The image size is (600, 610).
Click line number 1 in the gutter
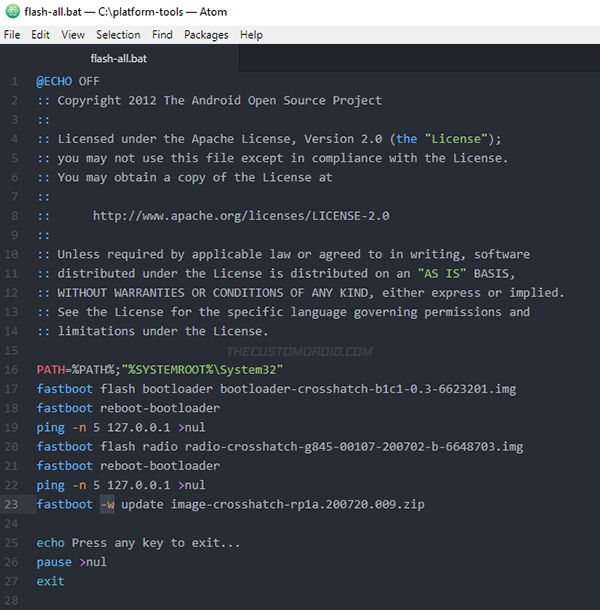click(14, 81)
